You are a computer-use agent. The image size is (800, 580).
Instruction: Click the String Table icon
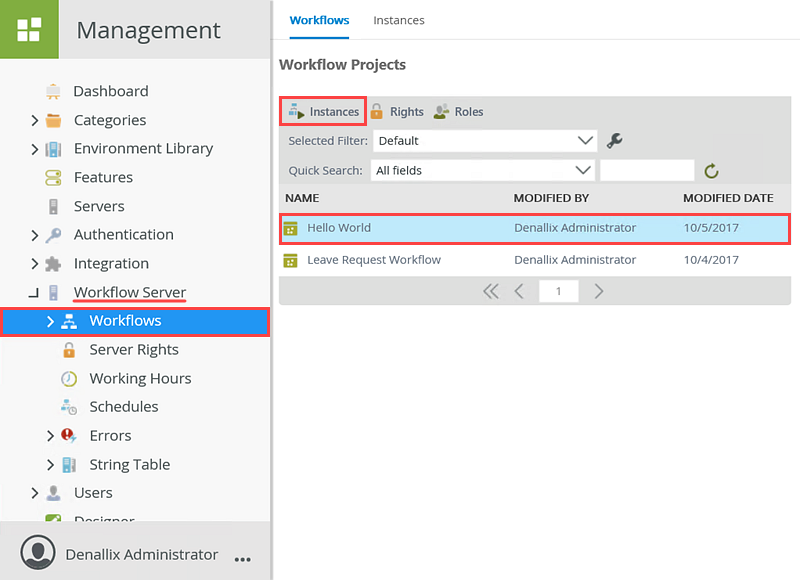click(69, 465)
